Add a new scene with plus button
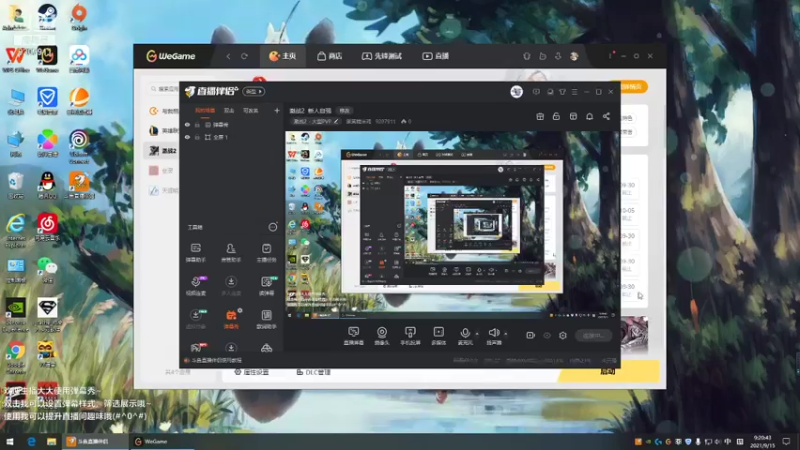 click(x=277, y=110)
